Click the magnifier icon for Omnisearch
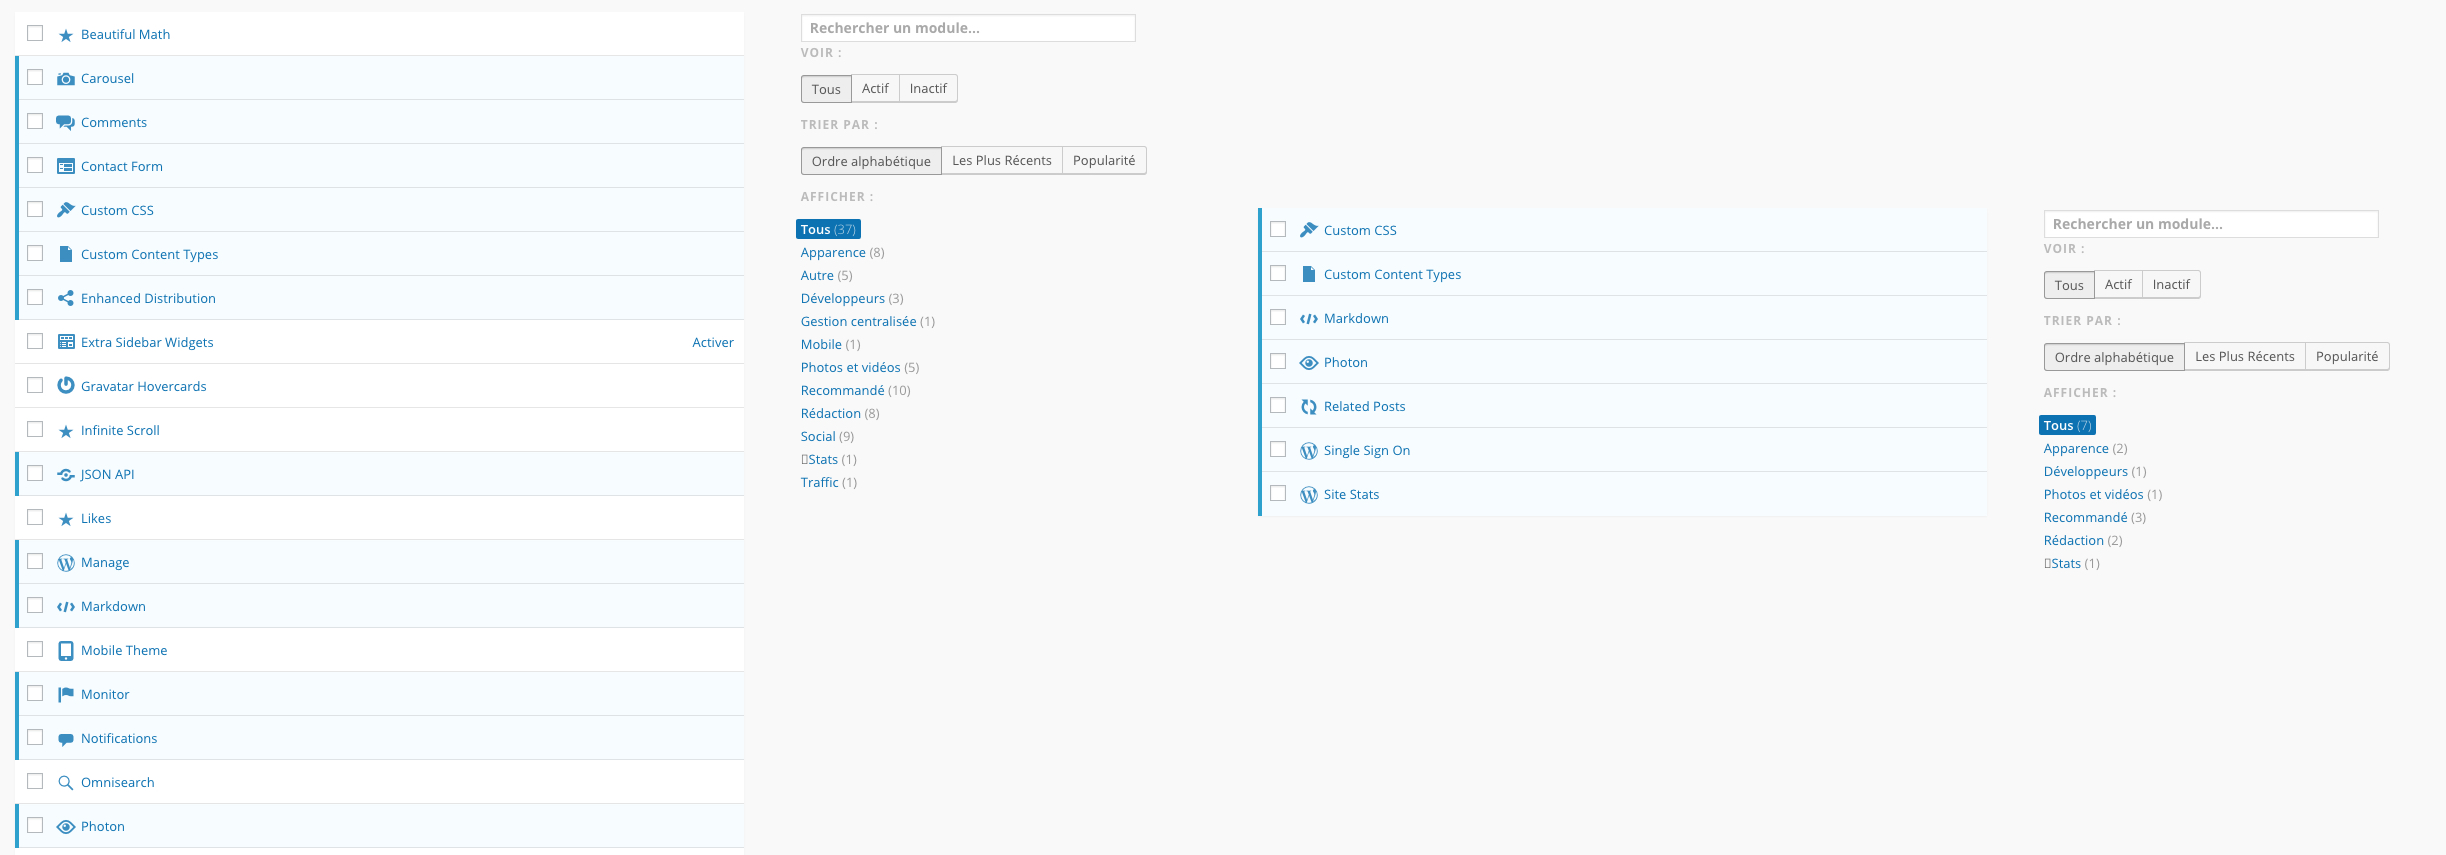 click(x=66, y=783)
